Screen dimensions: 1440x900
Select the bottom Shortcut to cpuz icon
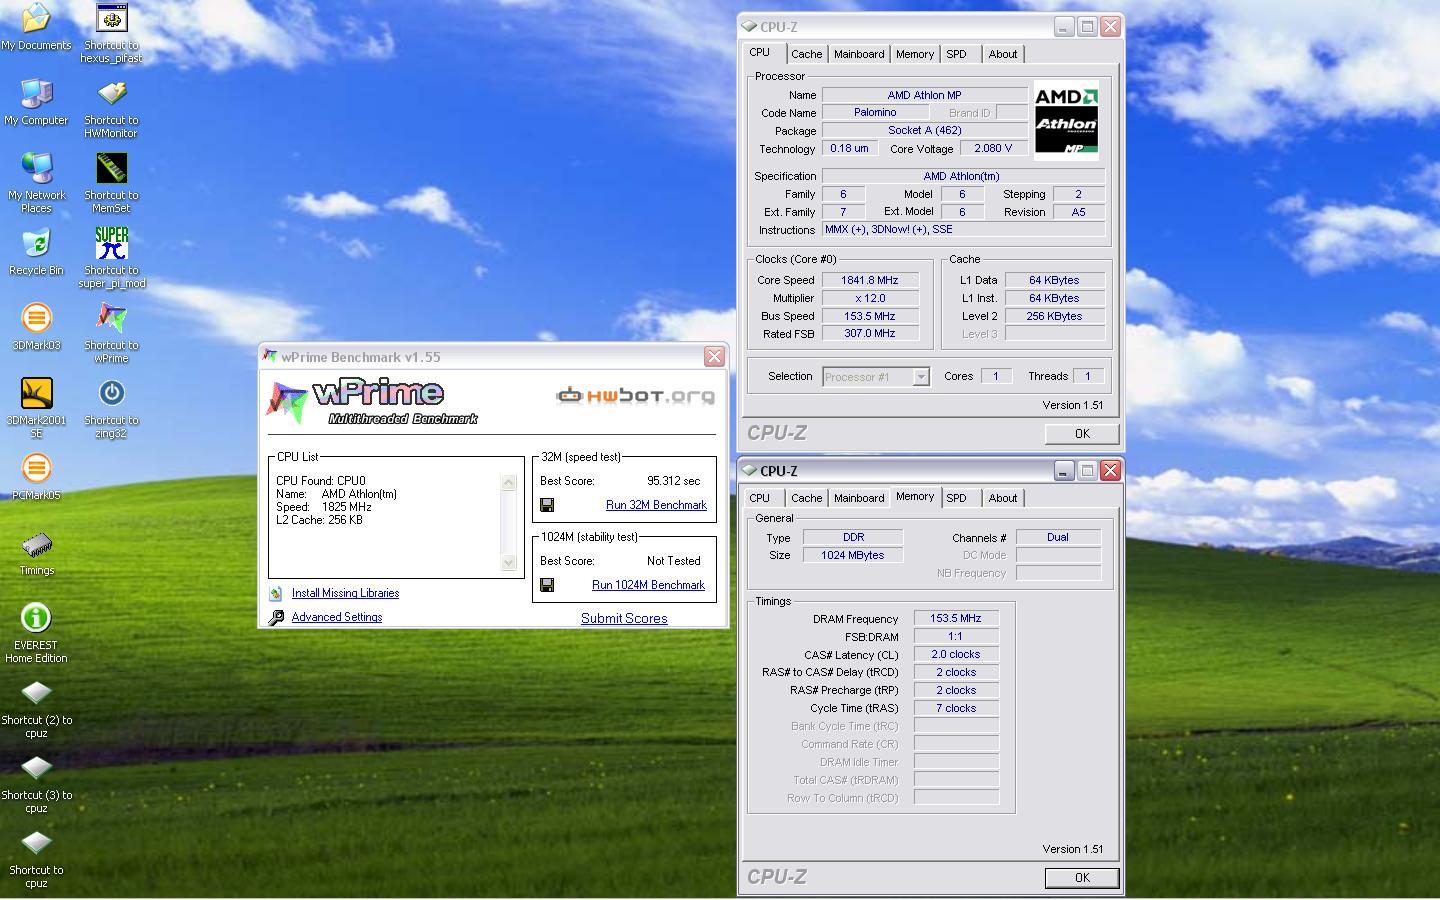(x=36, y=843)
